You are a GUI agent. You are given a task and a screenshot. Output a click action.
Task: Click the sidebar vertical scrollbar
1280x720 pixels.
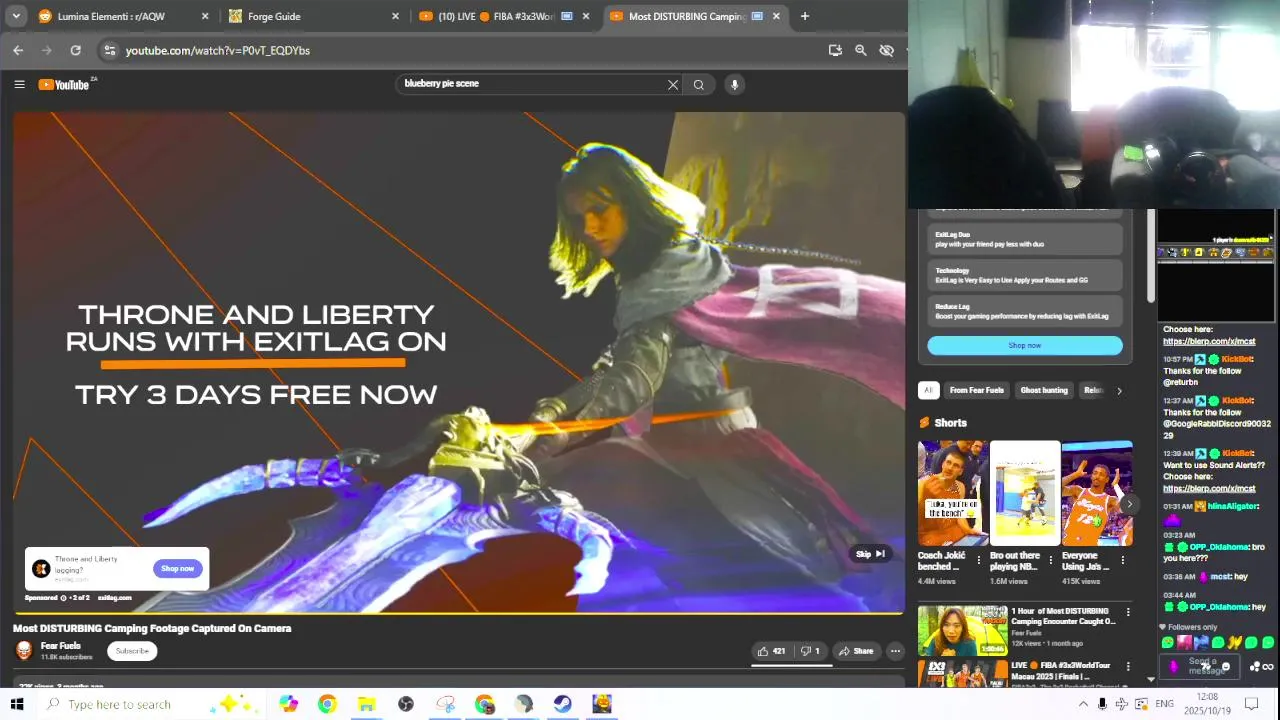pos(1151,255)
